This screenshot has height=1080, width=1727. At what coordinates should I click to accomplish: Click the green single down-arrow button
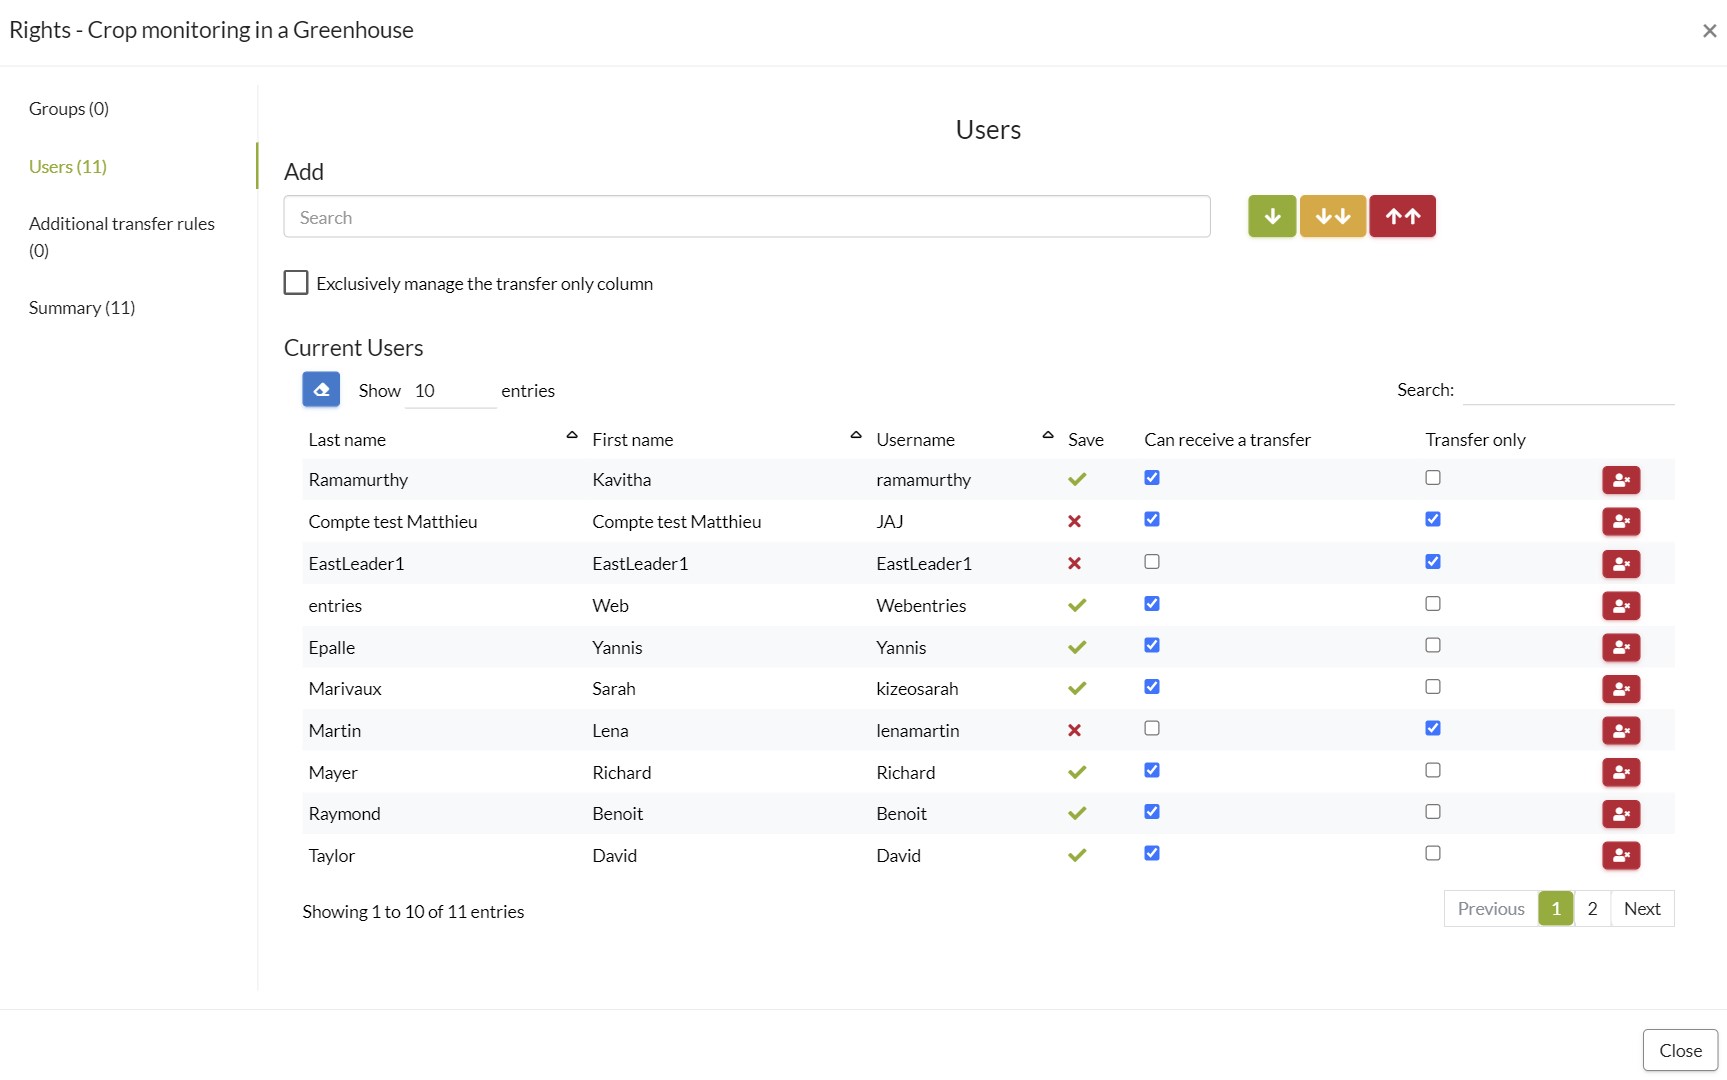point(1271,216)
